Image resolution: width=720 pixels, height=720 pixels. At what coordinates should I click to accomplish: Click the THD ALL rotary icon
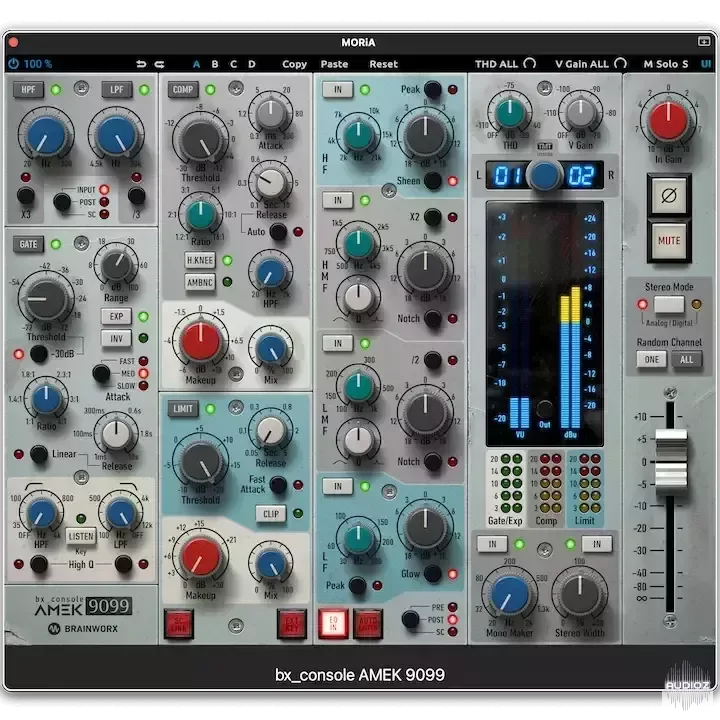(x=529, y=63)
